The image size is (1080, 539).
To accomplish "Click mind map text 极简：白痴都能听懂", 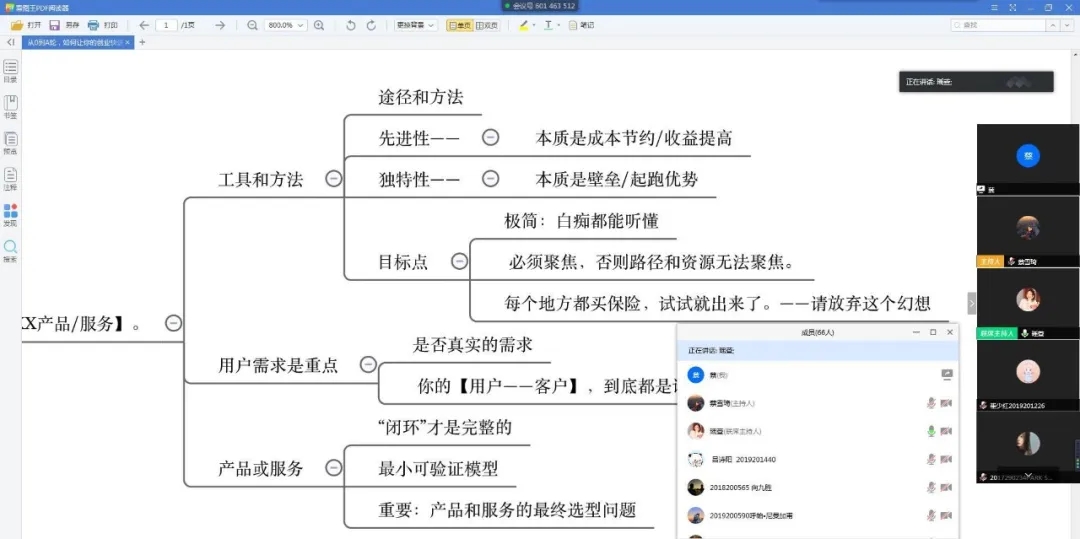I will point(581,221).
